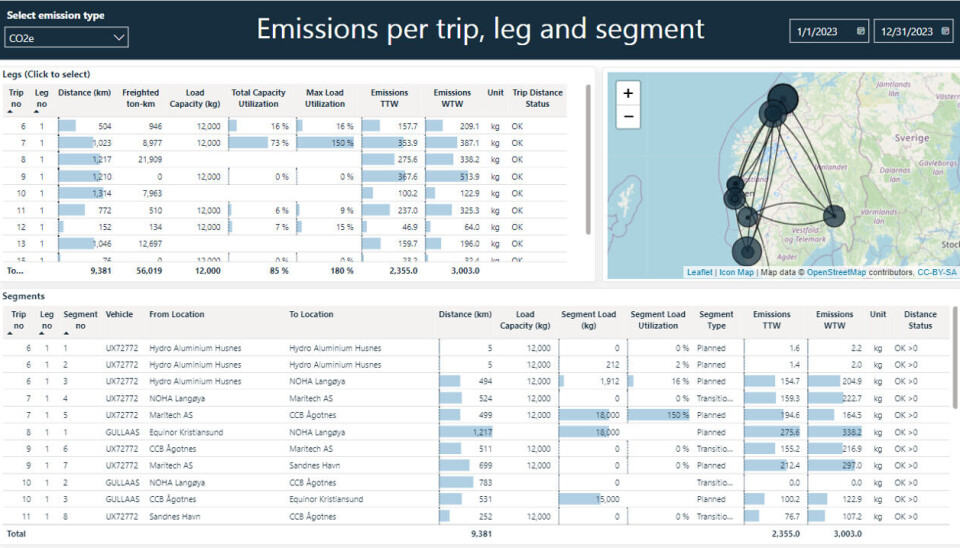This screenshot has width=960, height=548.
Task: Open the OpenStreetMap attribution link
Action: (838, 272)
